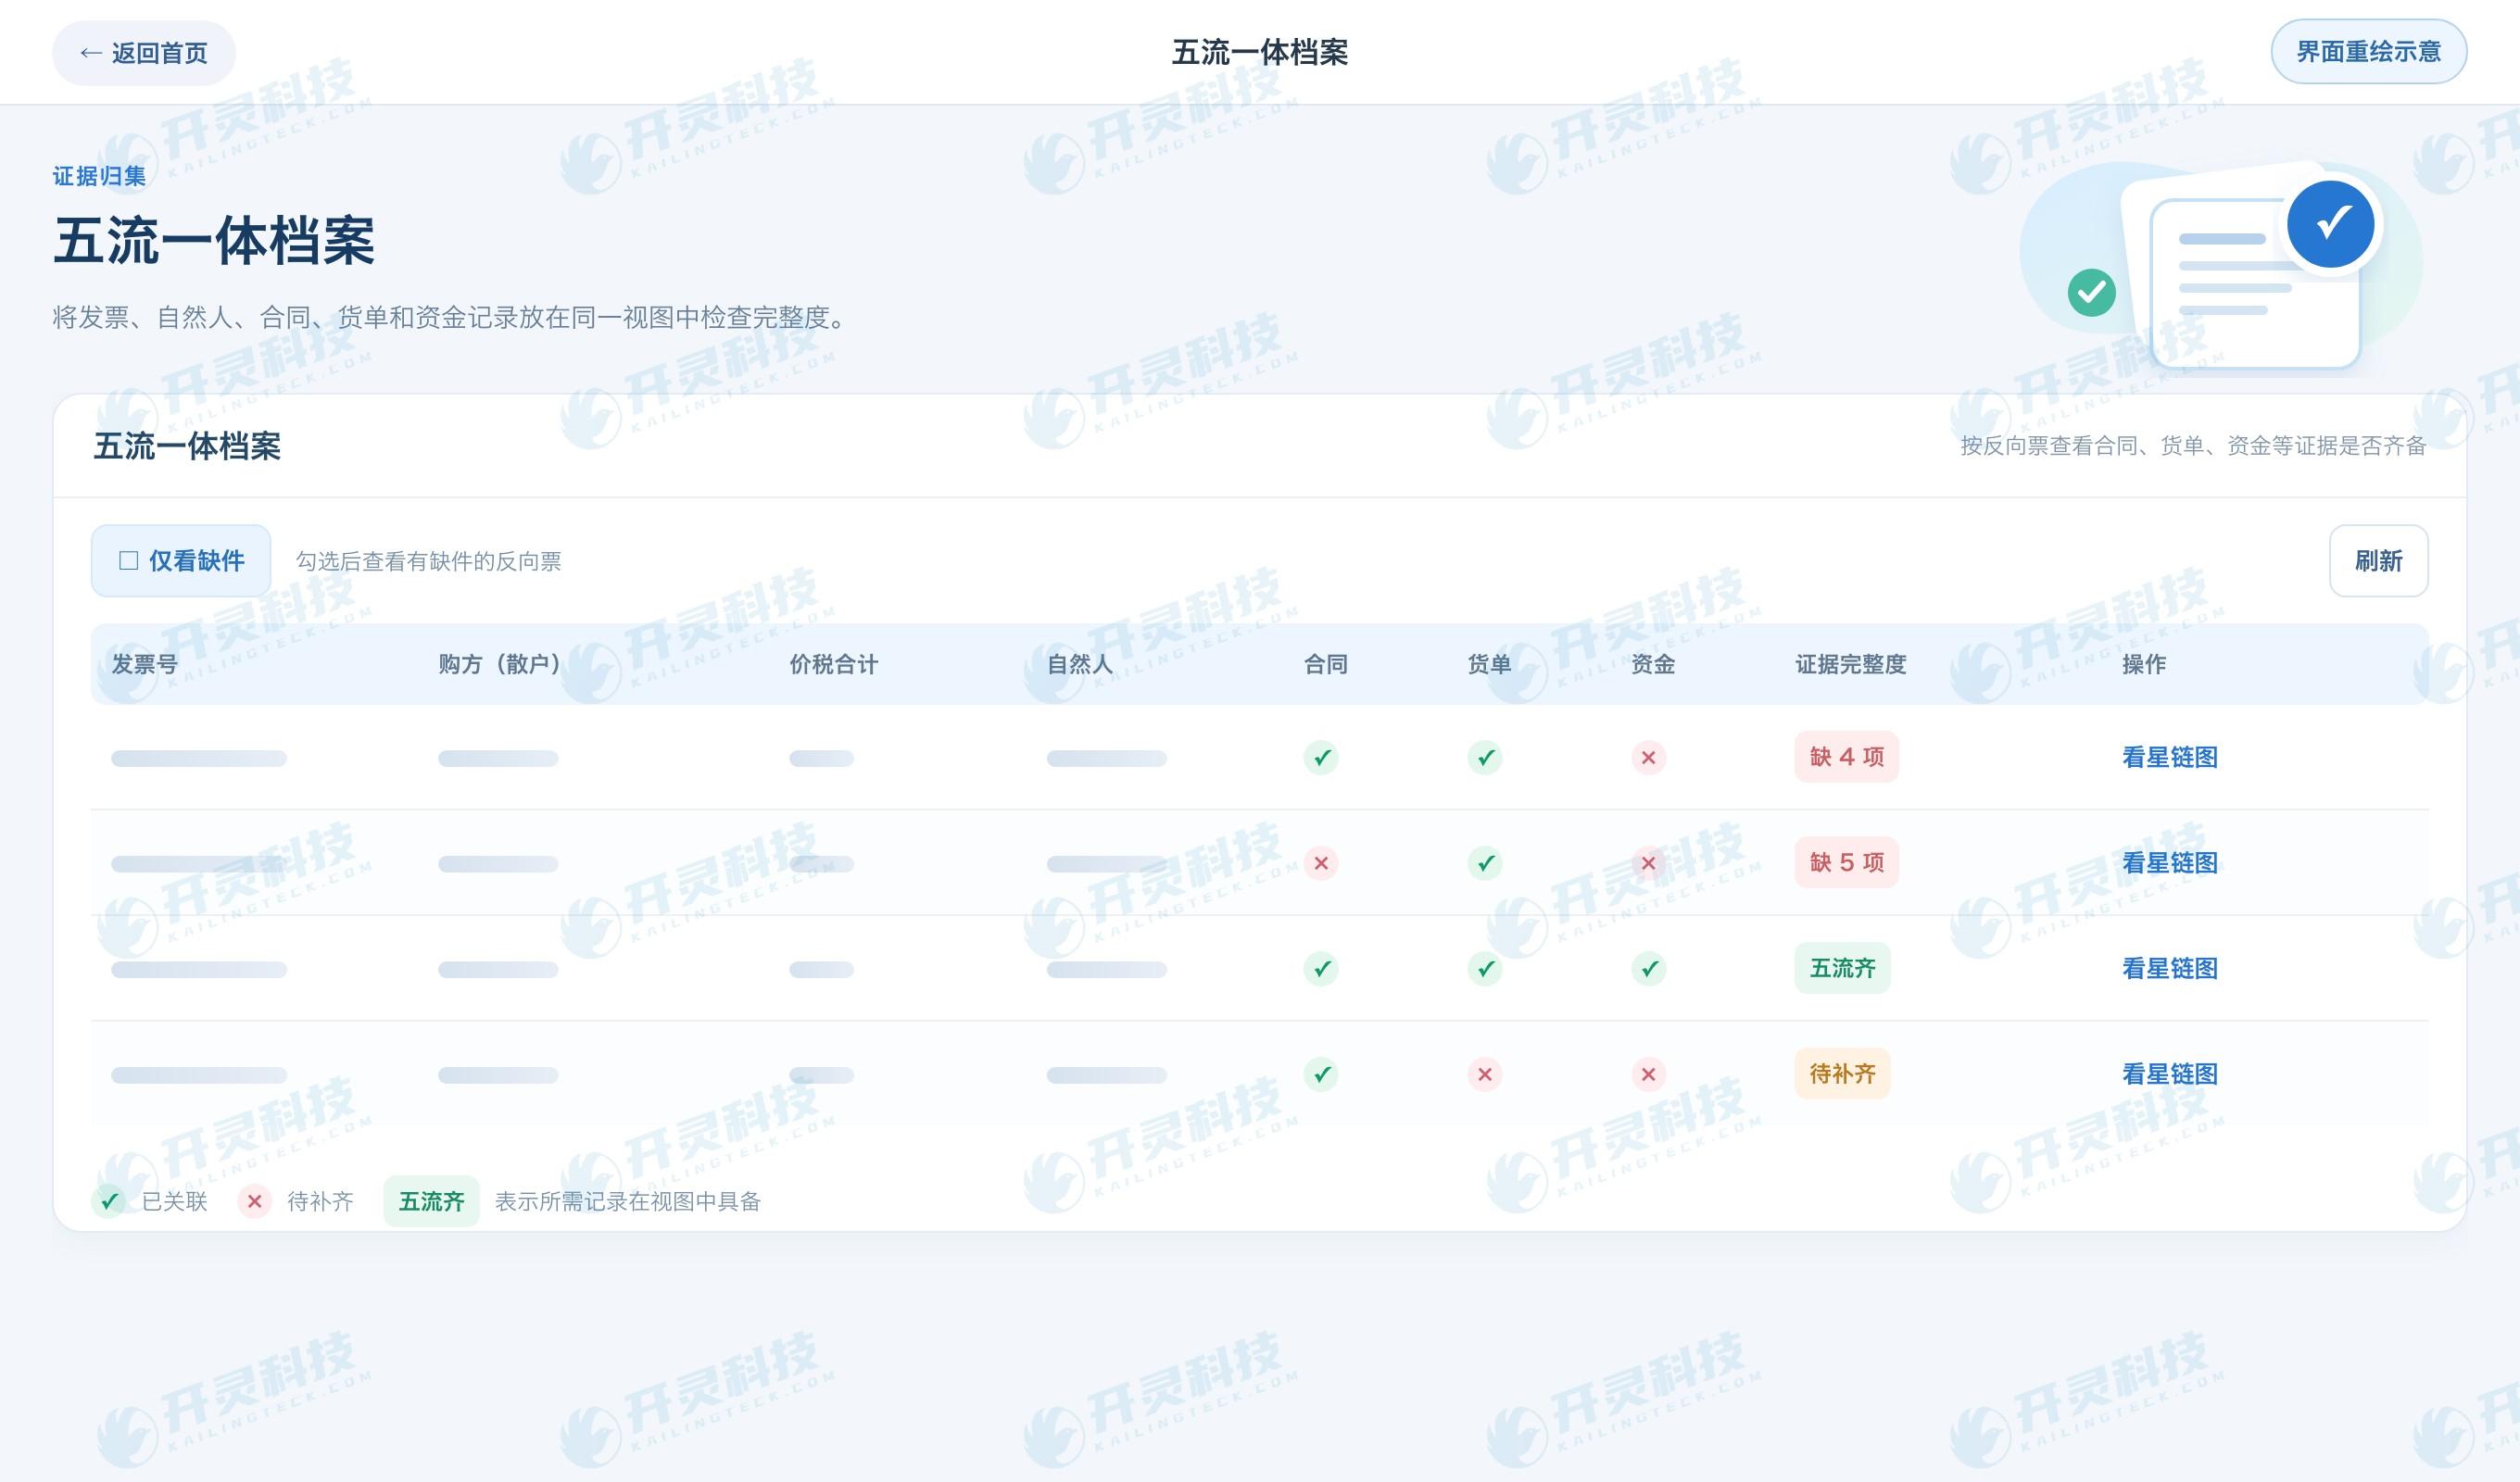Click 资金 check icon in 五流齐 row

[x=1649, y=969]
